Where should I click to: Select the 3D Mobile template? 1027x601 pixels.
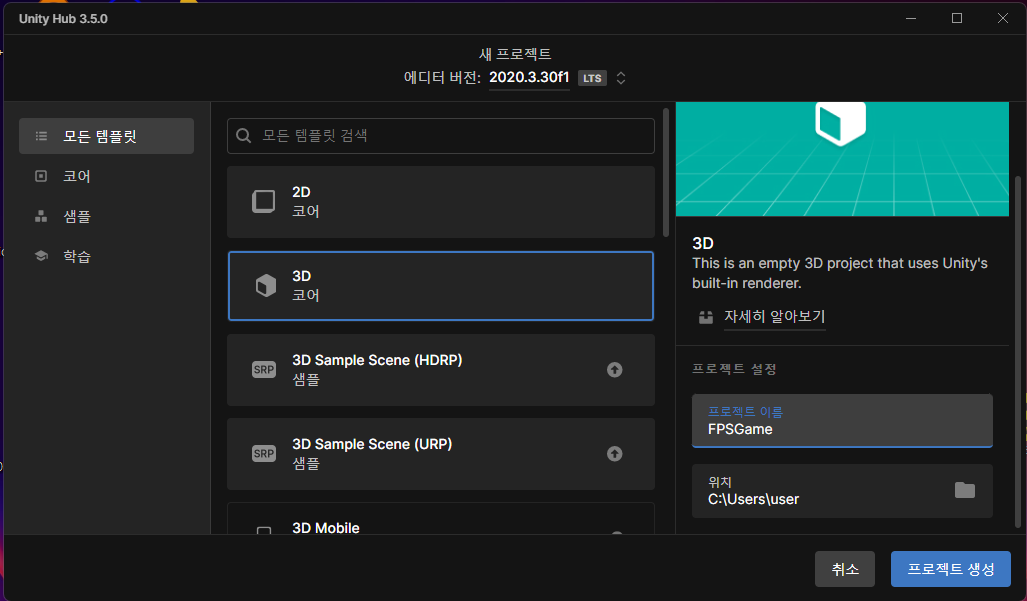tap(441, 519)
